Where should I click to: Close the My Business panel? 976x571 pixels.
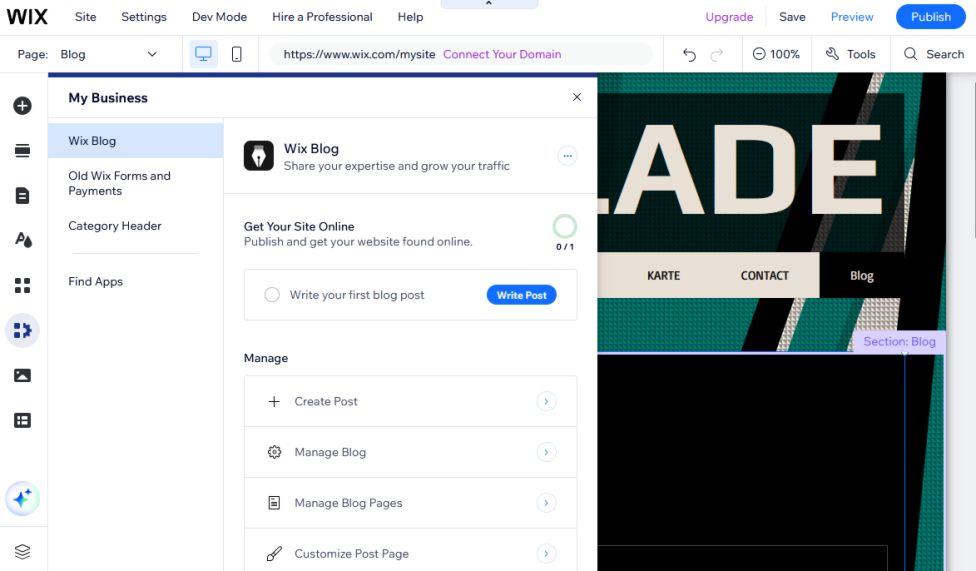(577, 97)
